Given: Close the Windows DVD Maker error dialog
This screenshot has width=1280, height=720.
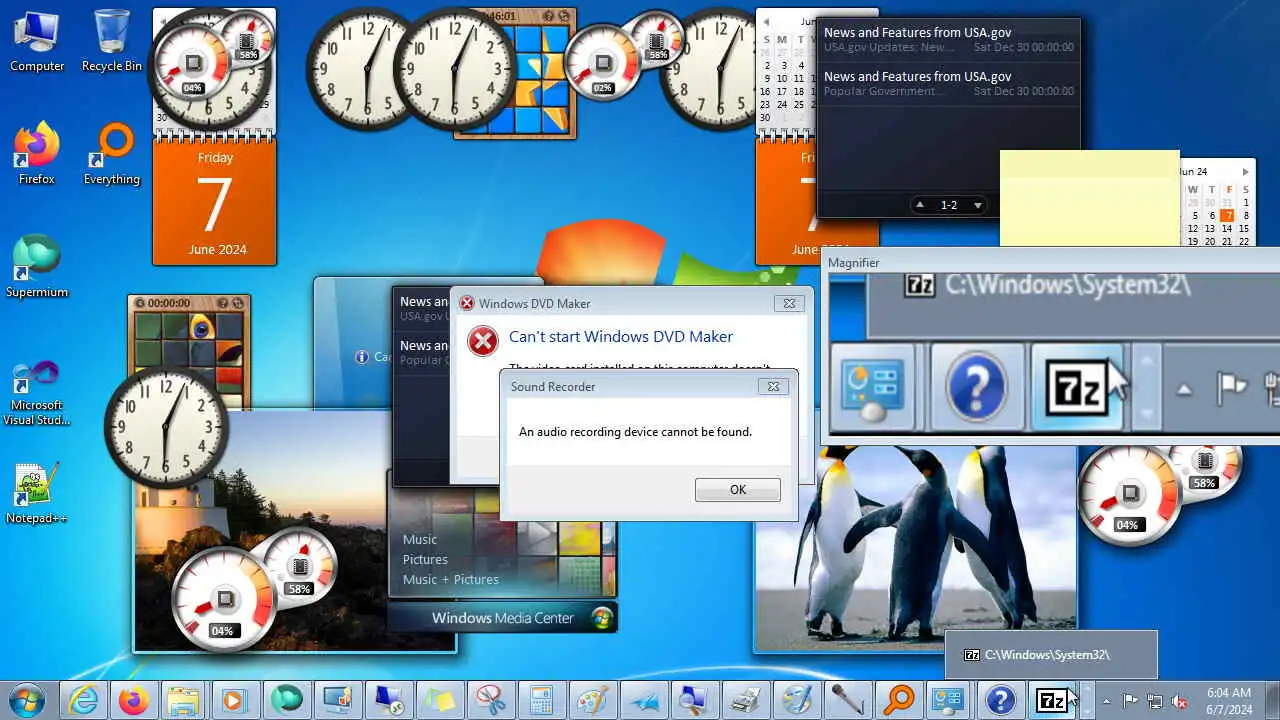Looking at the screenshot, I should pyautogui.click(x=789, y=303).
